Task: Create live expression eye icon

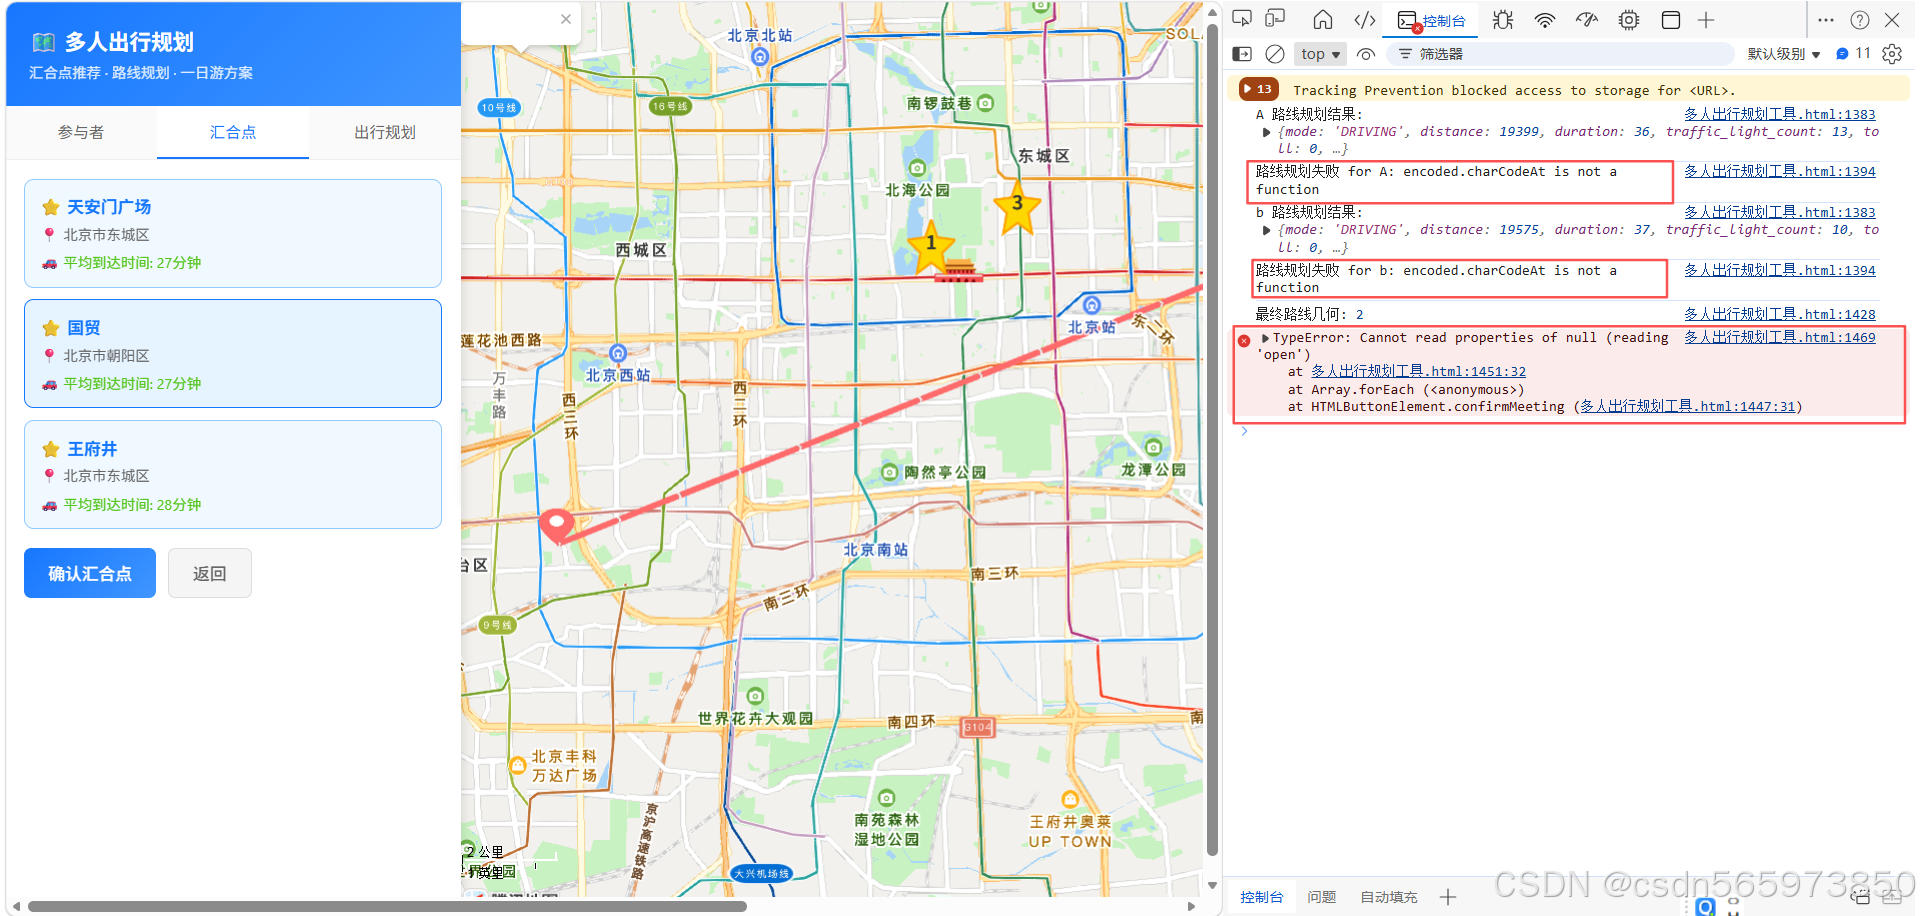Action: coord(1366,54)
